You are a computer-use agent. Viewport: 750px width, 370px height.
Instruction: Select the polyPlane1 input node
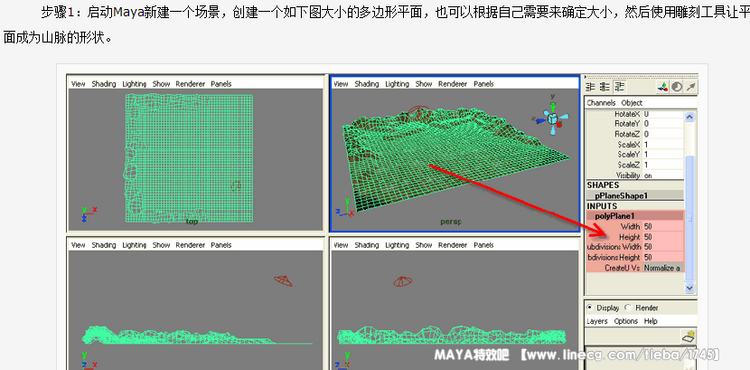click(635, 216)
